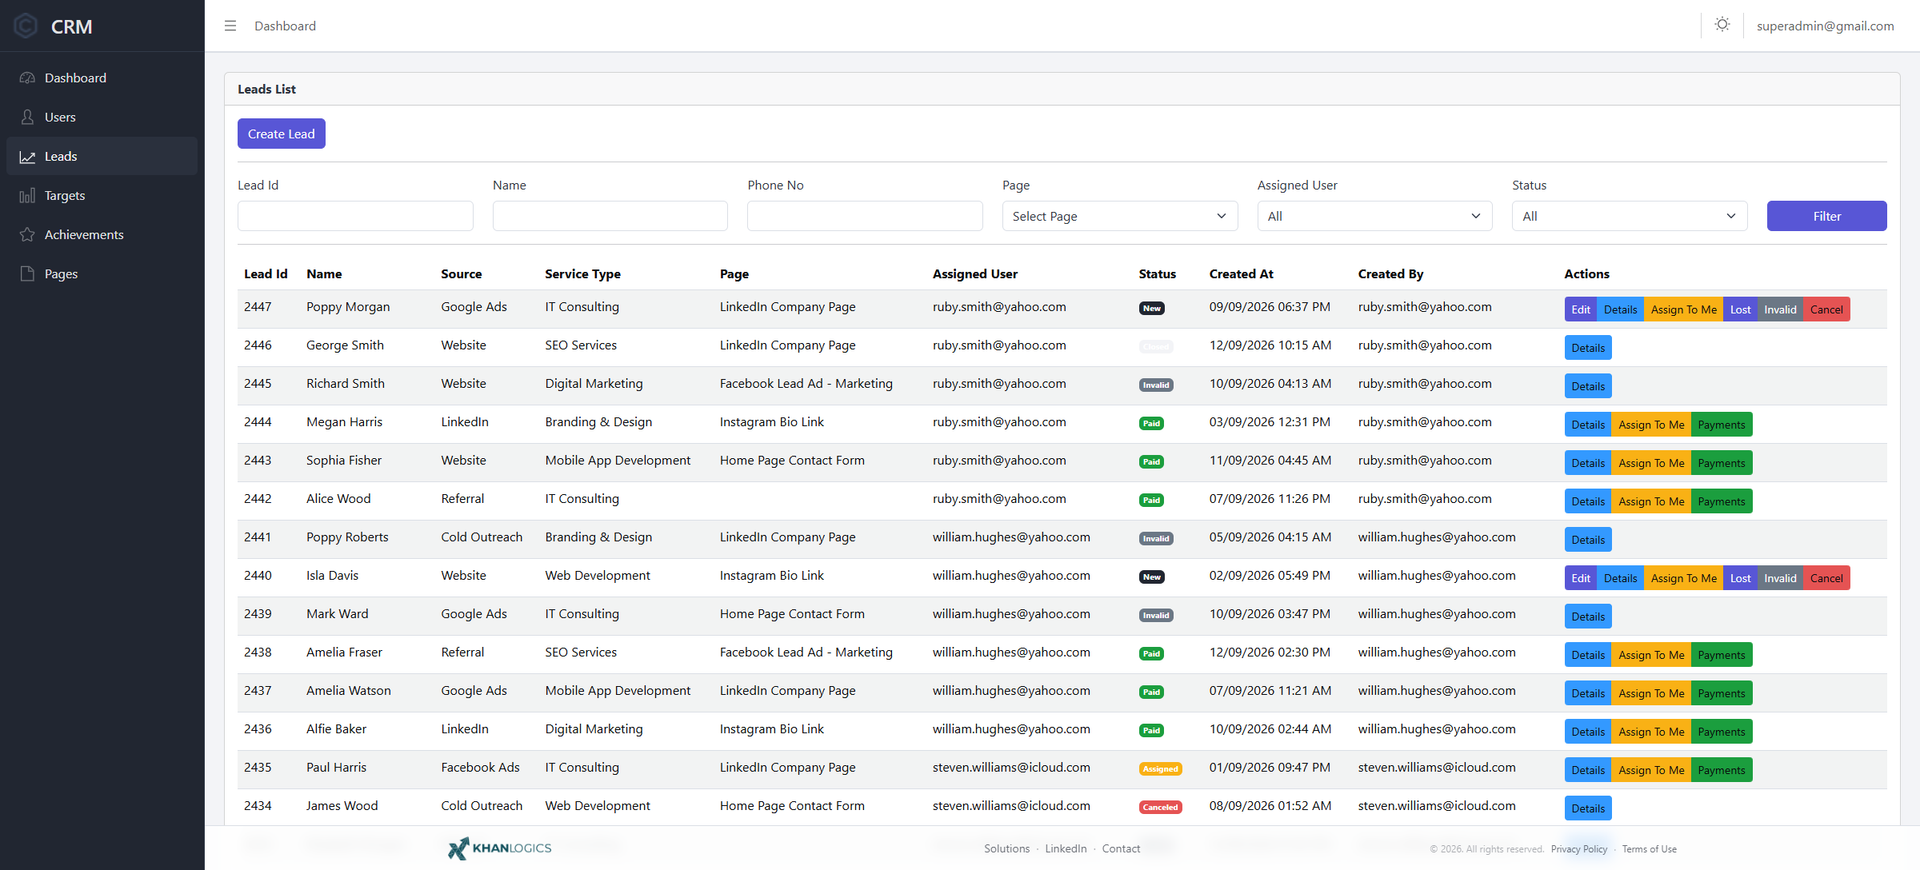Open Details for lead 2445 Richard Smith
The image size is (1920, 870).
(x=1588, y=386)
